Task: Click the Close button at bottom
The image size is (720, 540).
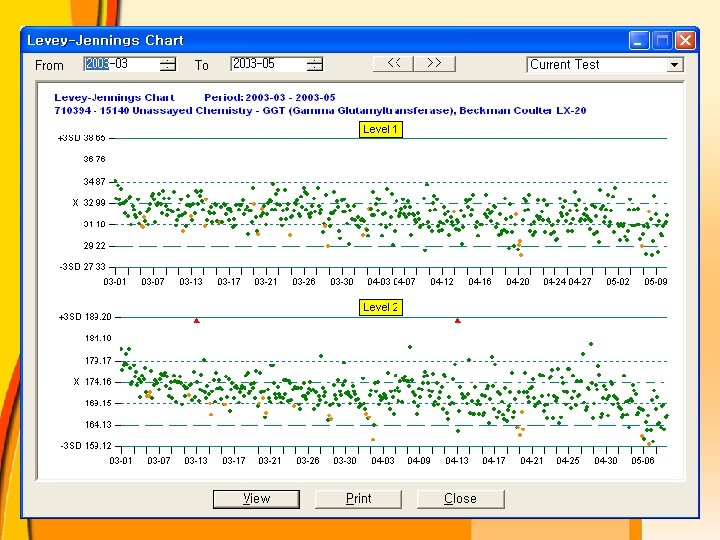Action: (x=460, y=499)
